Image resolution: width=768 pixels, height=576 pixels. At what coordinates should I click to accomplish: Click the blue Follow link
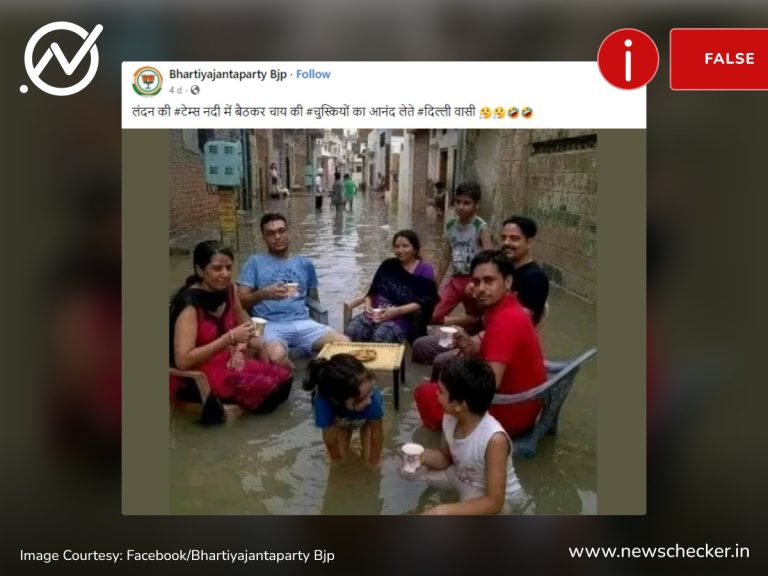(313, 74)
